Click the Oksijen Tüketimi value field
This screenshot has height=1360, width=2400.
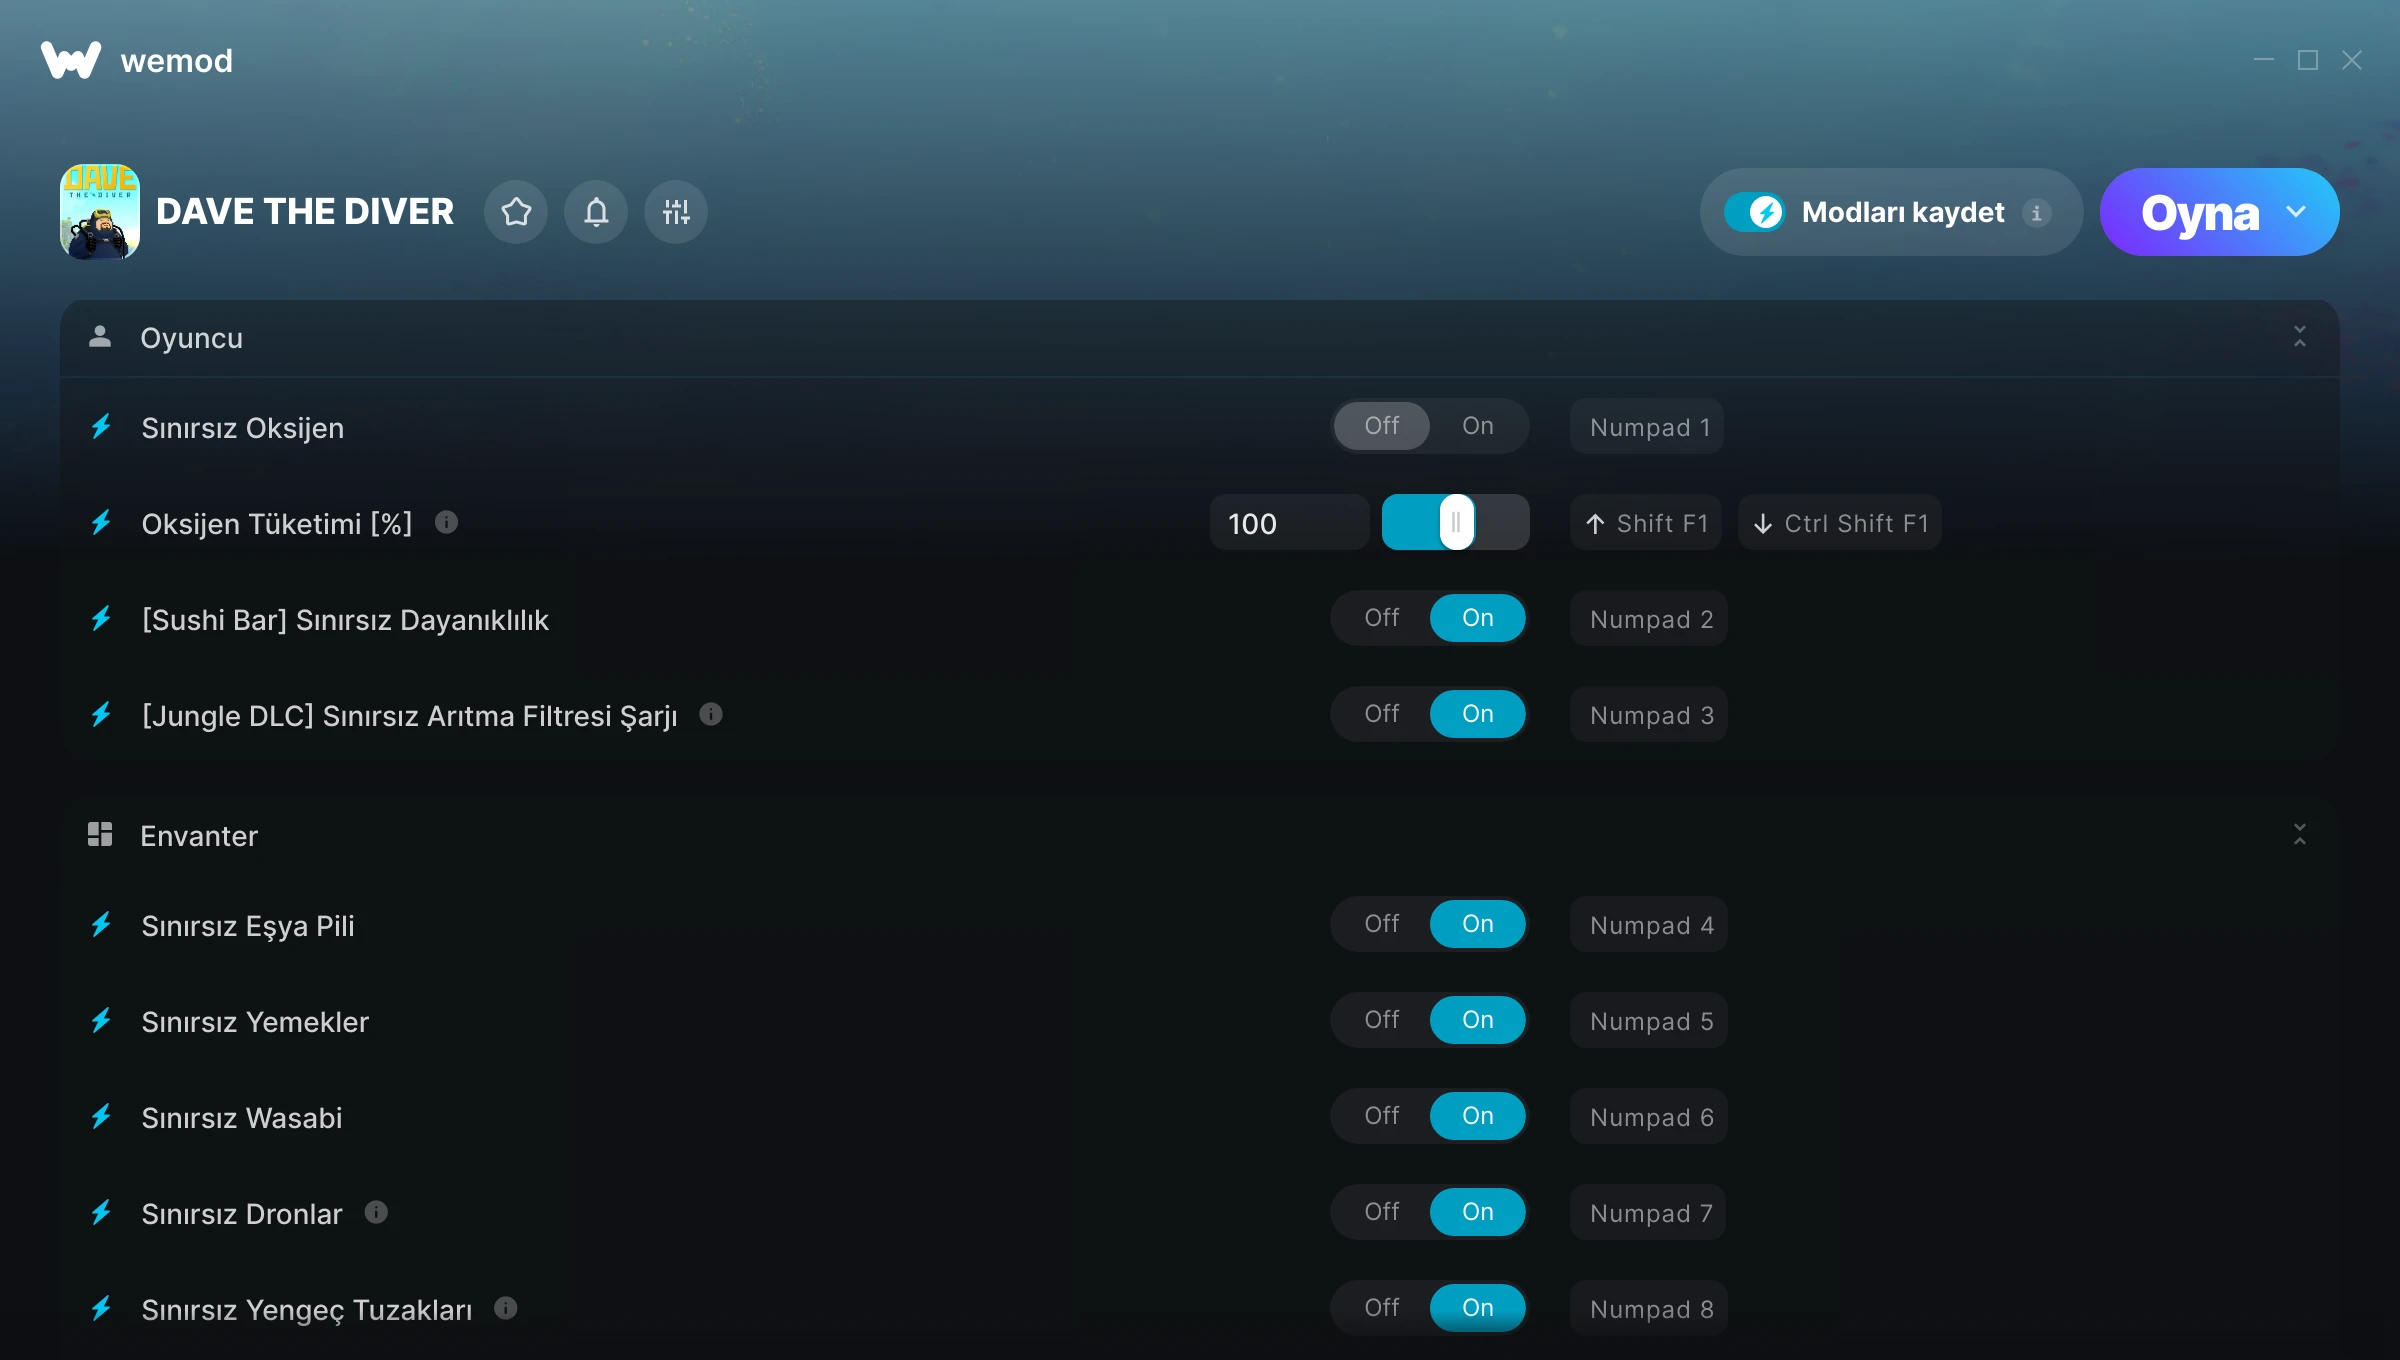click(1289, 523)
